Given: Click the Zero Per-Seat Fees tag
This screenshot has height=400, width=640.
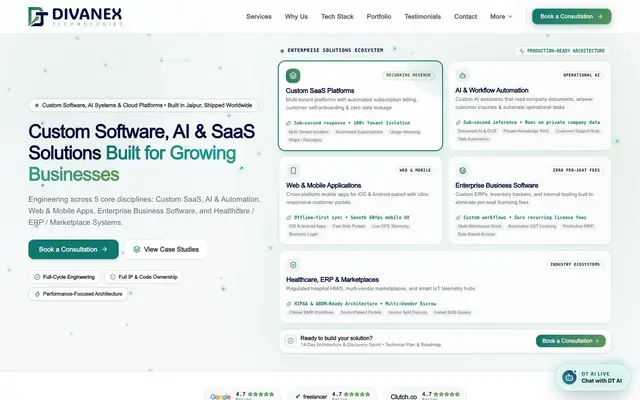Looking at the screenshot, I should point(576,170).
